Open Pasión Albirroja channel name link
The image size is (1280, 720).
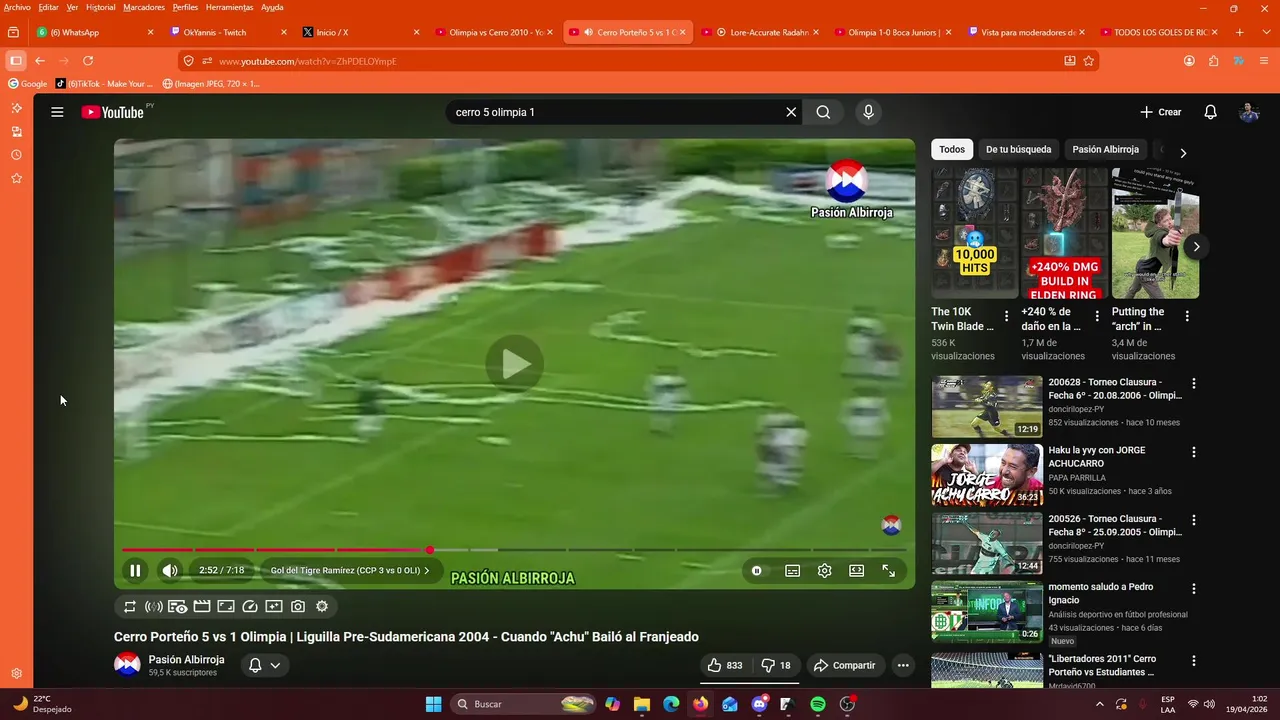[186, 660]
